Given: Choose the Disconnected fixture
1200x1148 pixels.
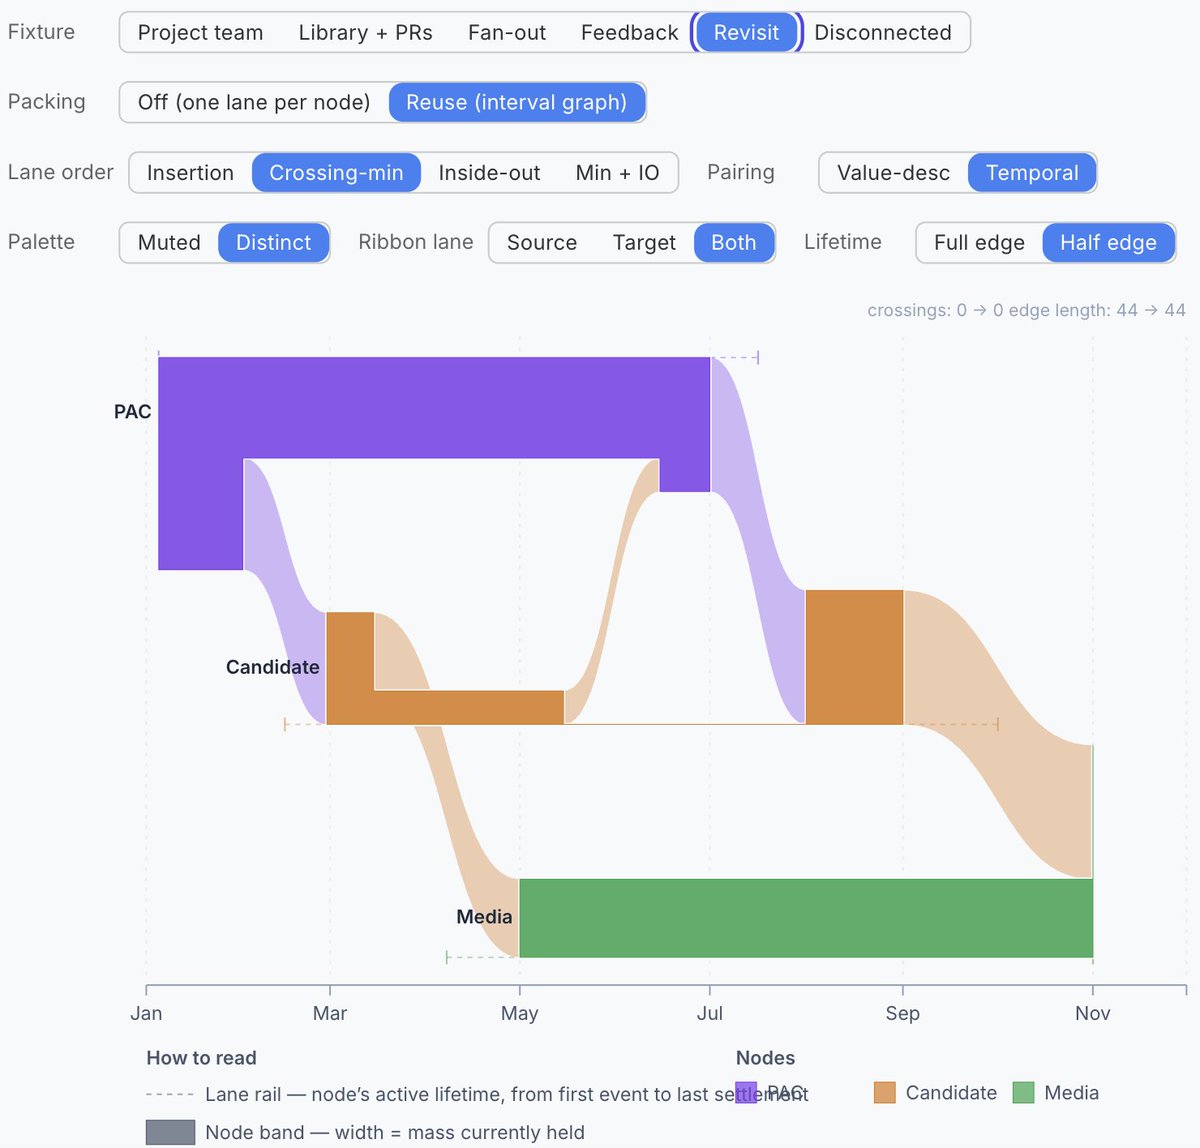Looking at the screenshot, I should [x=883, y=32].
